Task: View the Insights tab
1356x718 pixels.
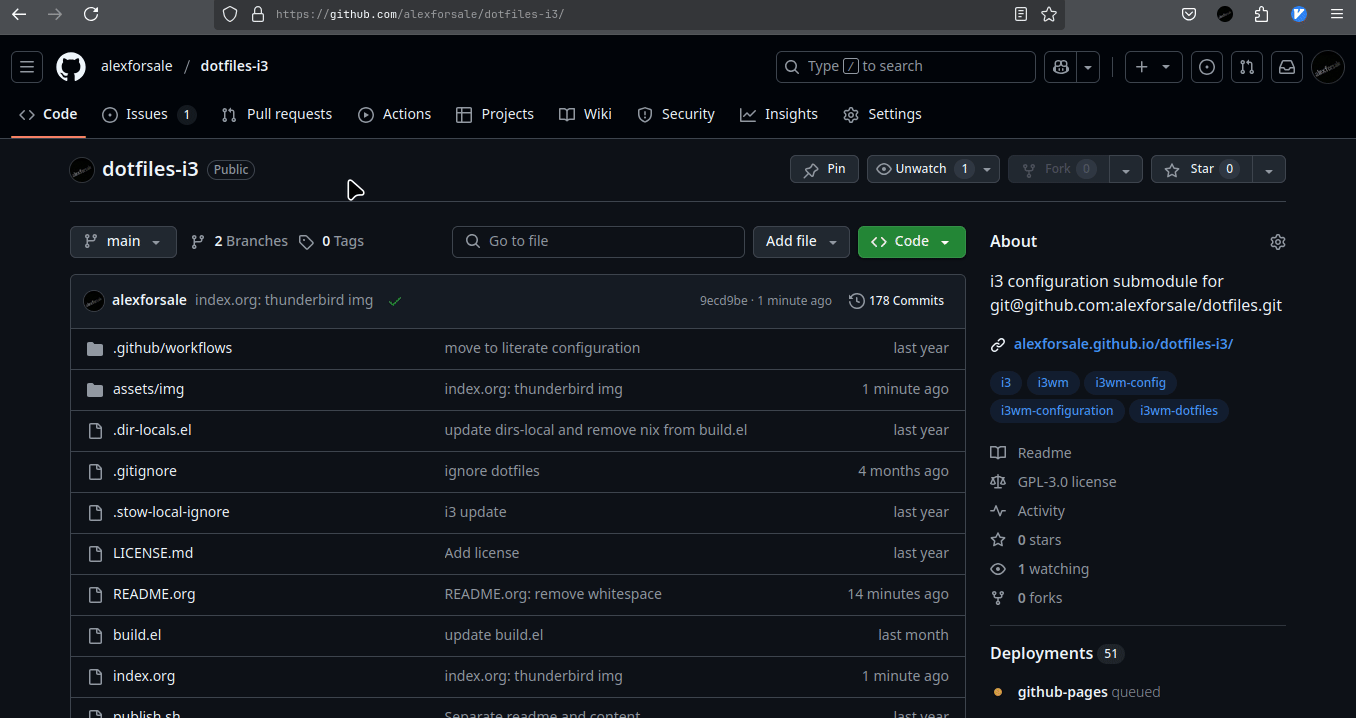Action: click(x=779, y=114)
